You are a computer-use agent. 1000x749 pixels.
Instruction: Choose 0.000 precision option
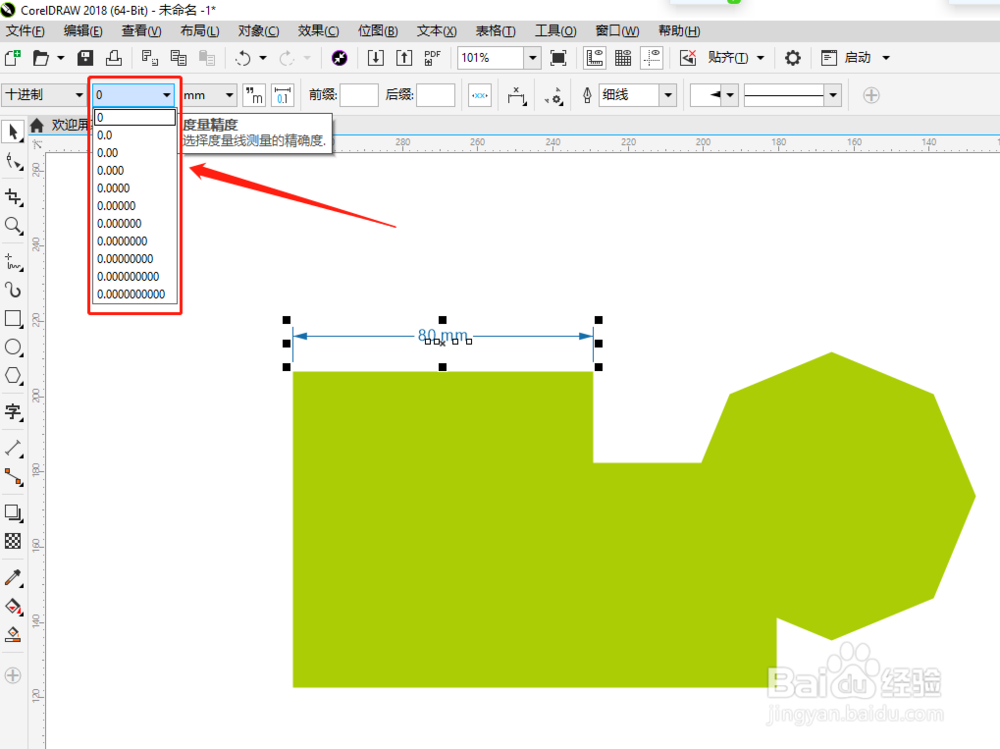(x=135, y=171)
